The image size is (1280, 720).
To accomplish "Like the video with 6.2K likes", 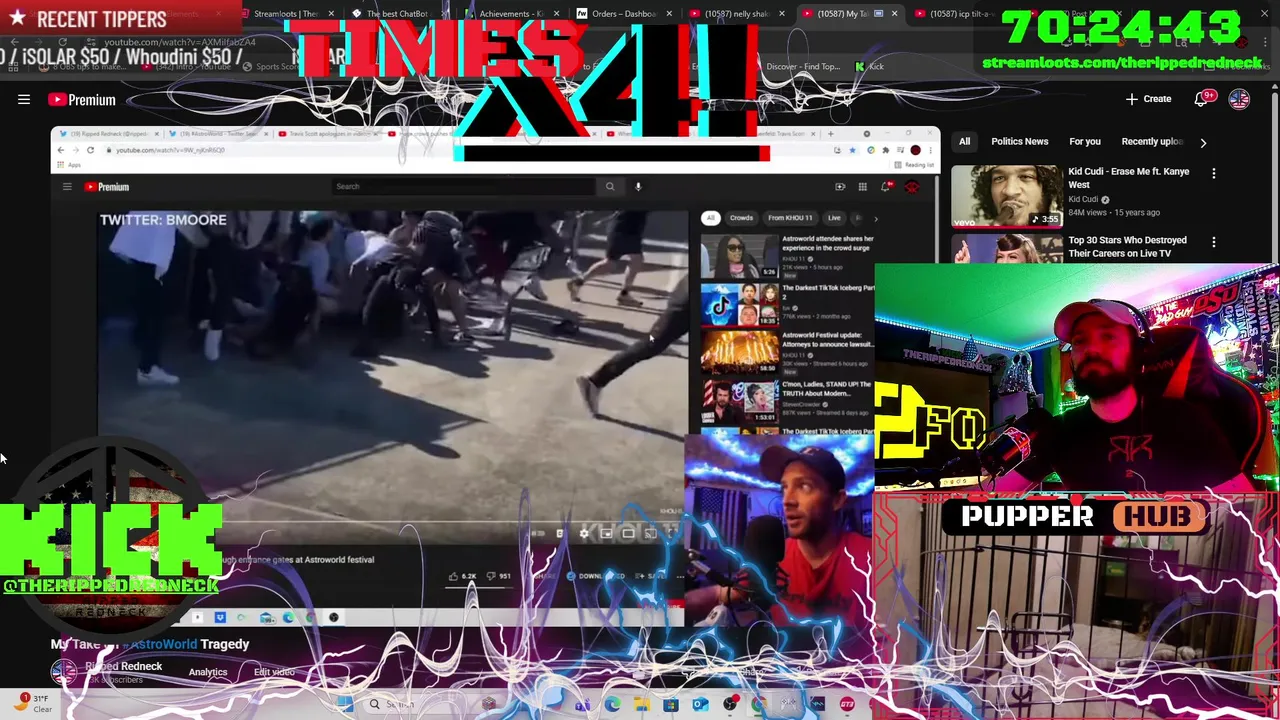I will click(x=462, y=576).
